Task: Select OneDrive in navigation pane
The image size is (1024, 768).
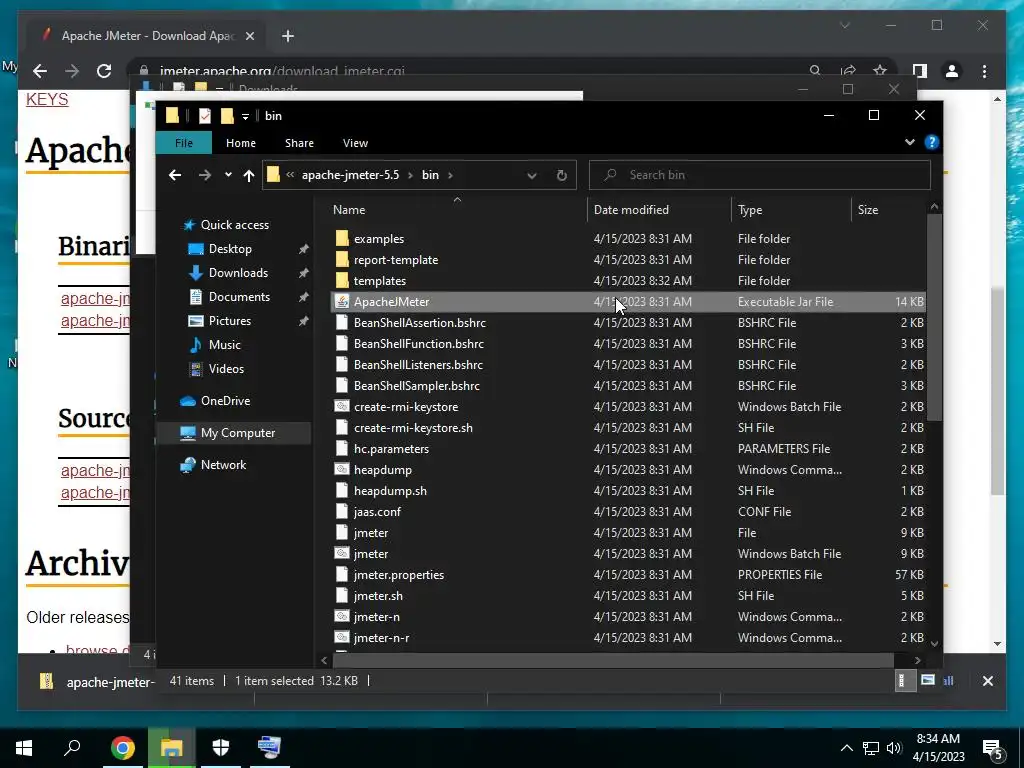Action: point(225,401)
